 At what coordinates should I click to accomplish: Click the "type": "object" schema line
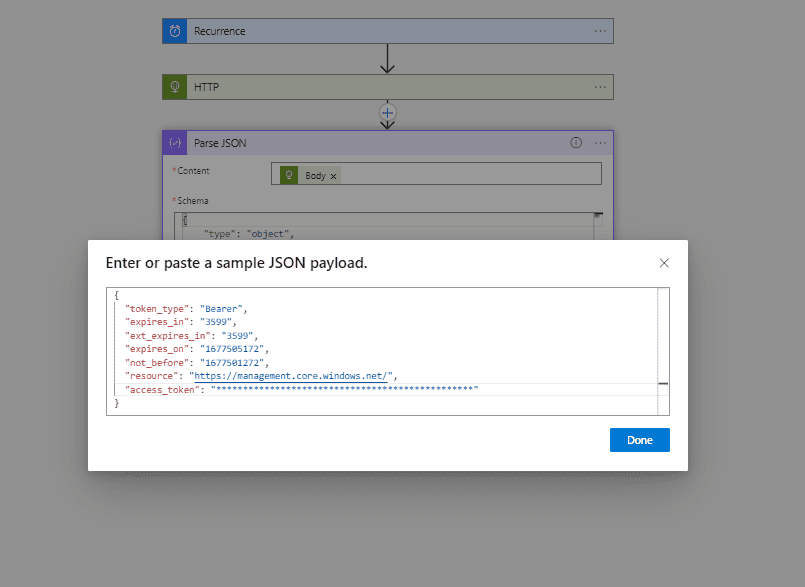click(x=248, y=234)
